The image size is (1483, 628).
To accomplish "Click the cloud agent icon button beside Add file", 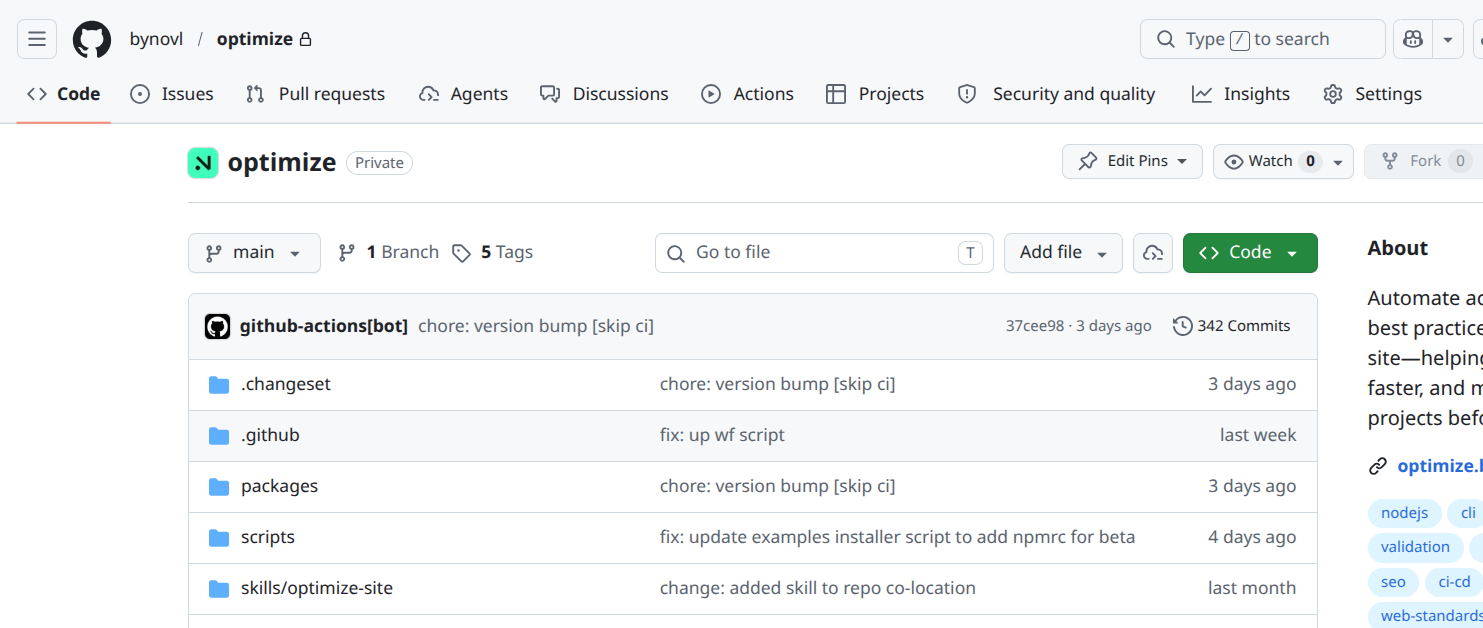I will 1153,253.
